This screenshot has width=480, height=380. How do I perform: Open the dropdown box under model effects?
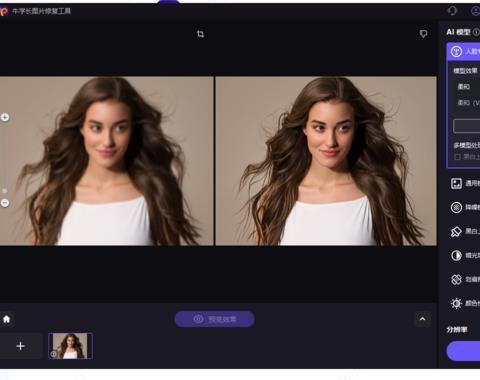point(467,126)
